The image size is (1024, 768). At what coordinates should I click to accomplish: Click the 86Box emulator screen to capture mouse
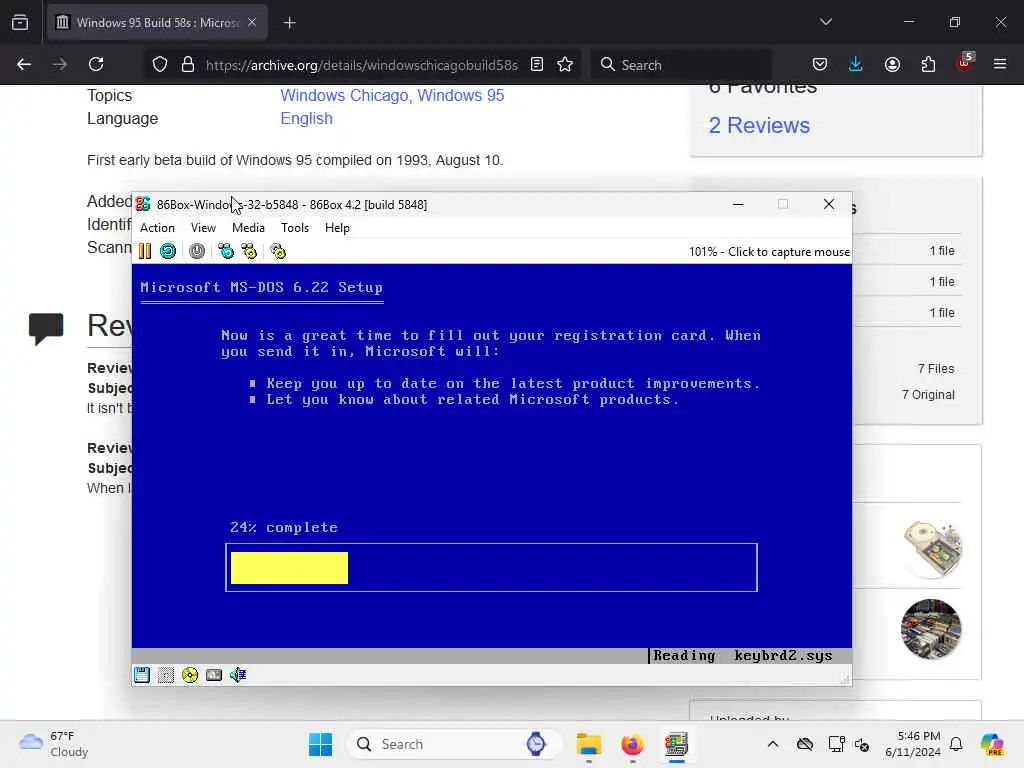coord(492,464)
